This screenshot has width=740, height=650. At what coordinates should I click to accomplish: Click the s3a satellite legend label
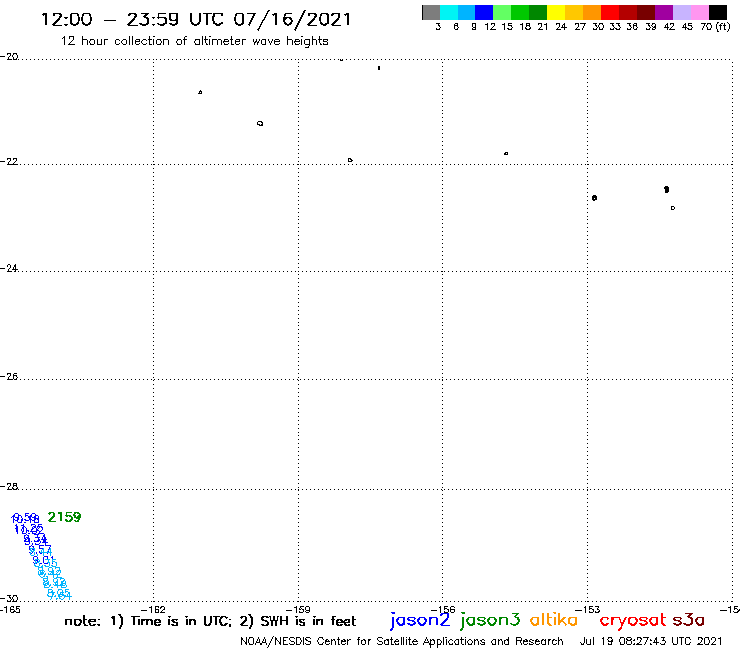(x=688, y=620)
